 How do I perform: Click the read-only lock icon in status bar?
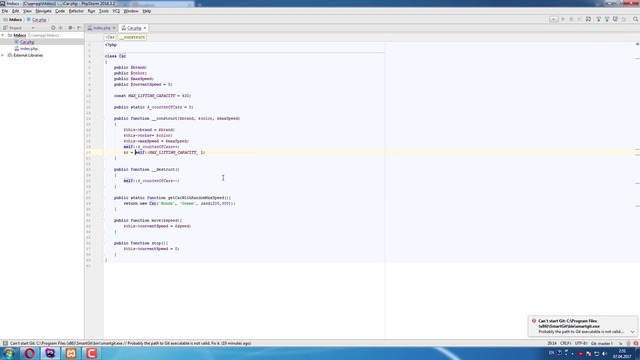(x=620, y=344)
